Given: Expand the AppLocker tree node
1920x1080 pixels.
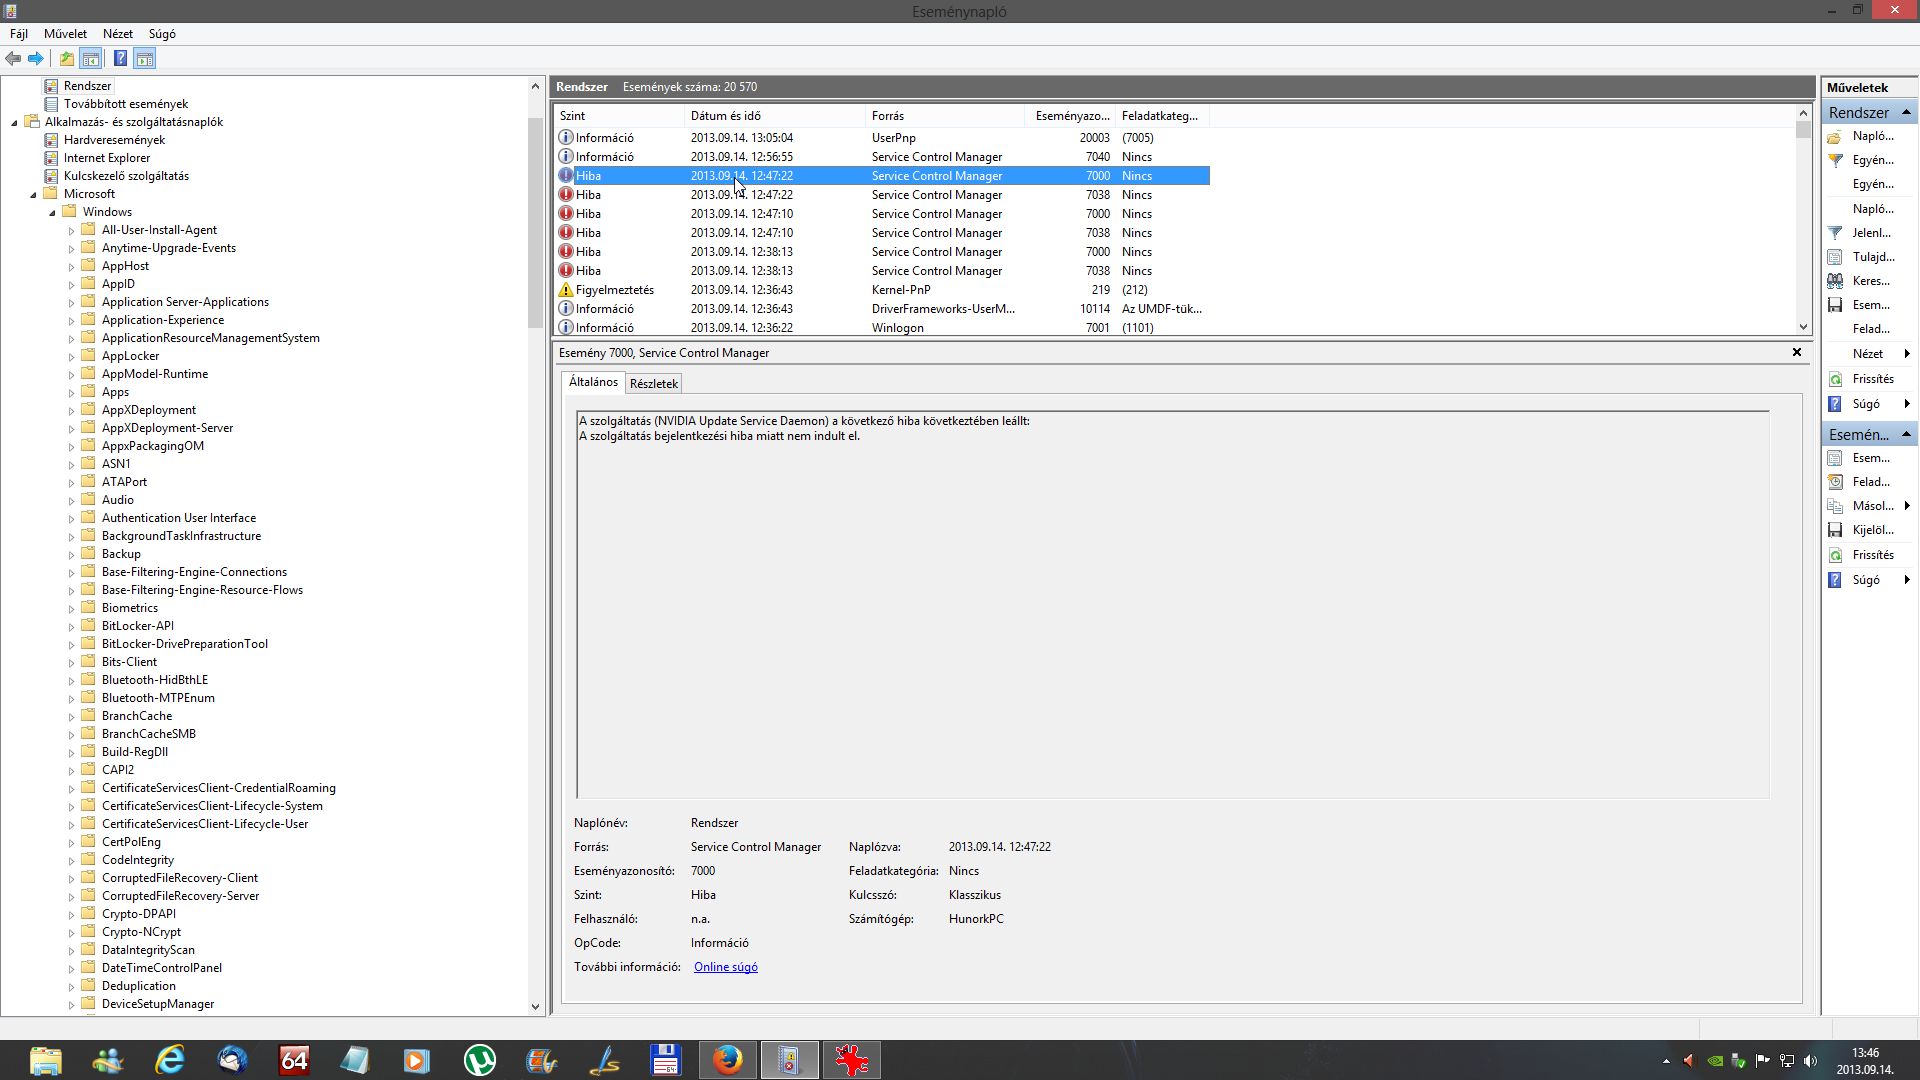Looking at the screenshot, I should click(71, 357).
